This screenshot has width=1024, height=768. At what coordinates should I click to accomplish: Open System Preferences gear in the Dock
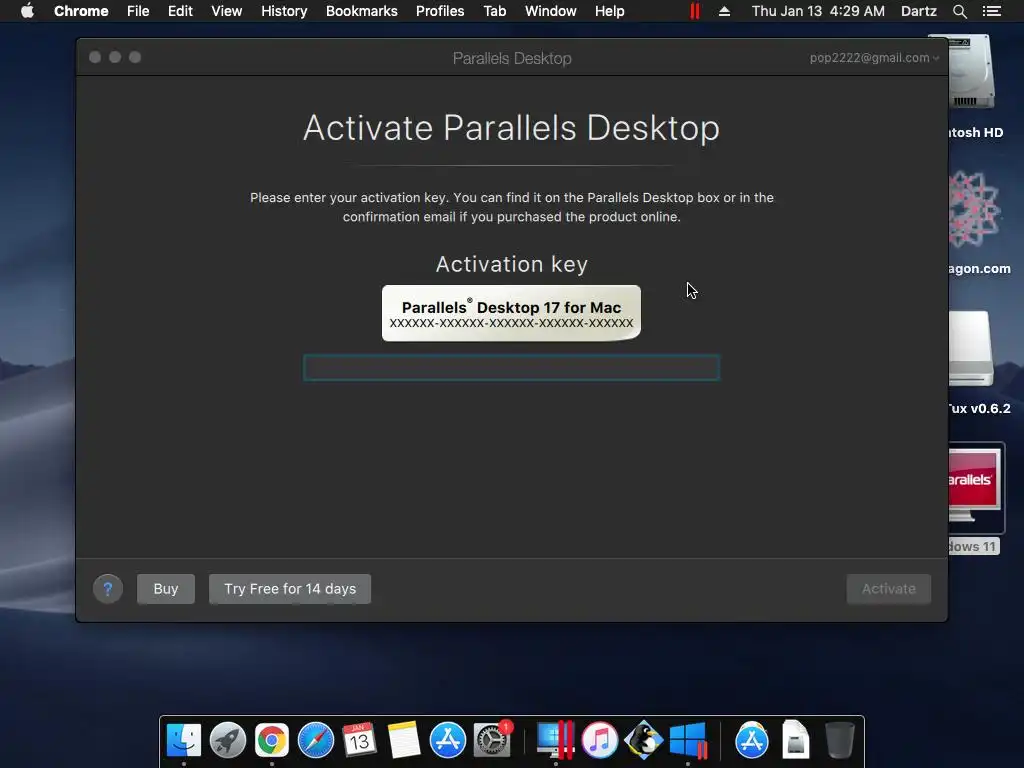[492, 740]
